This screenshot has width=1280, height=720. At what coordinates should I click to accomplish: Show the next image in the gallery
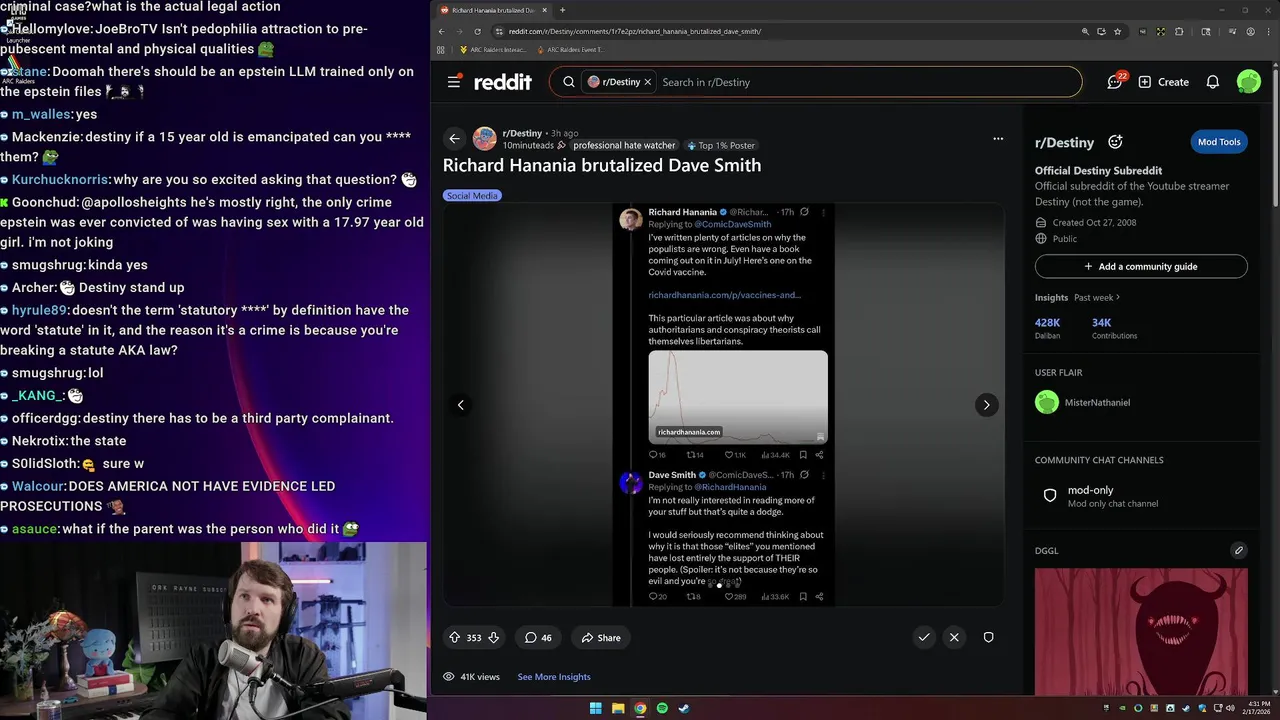coord(986,405)
